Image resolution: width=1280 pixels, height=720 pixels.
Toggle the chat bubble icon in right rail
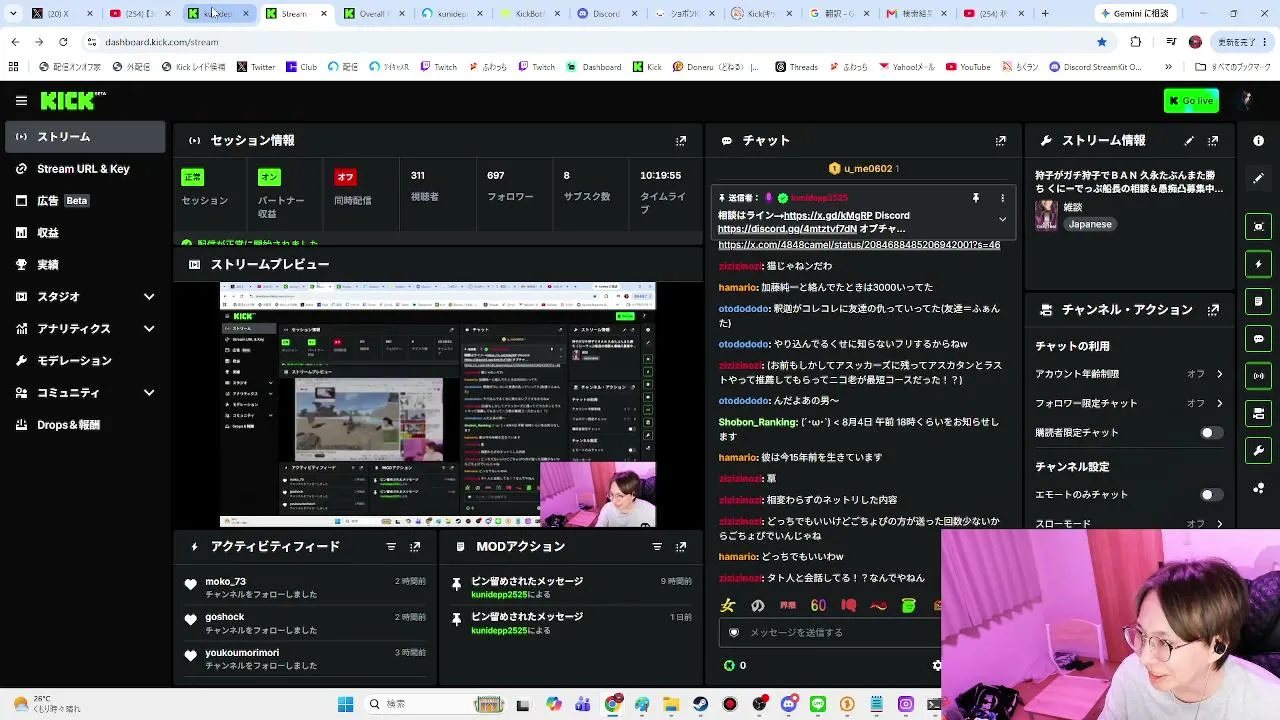(x=1259, y=339)
